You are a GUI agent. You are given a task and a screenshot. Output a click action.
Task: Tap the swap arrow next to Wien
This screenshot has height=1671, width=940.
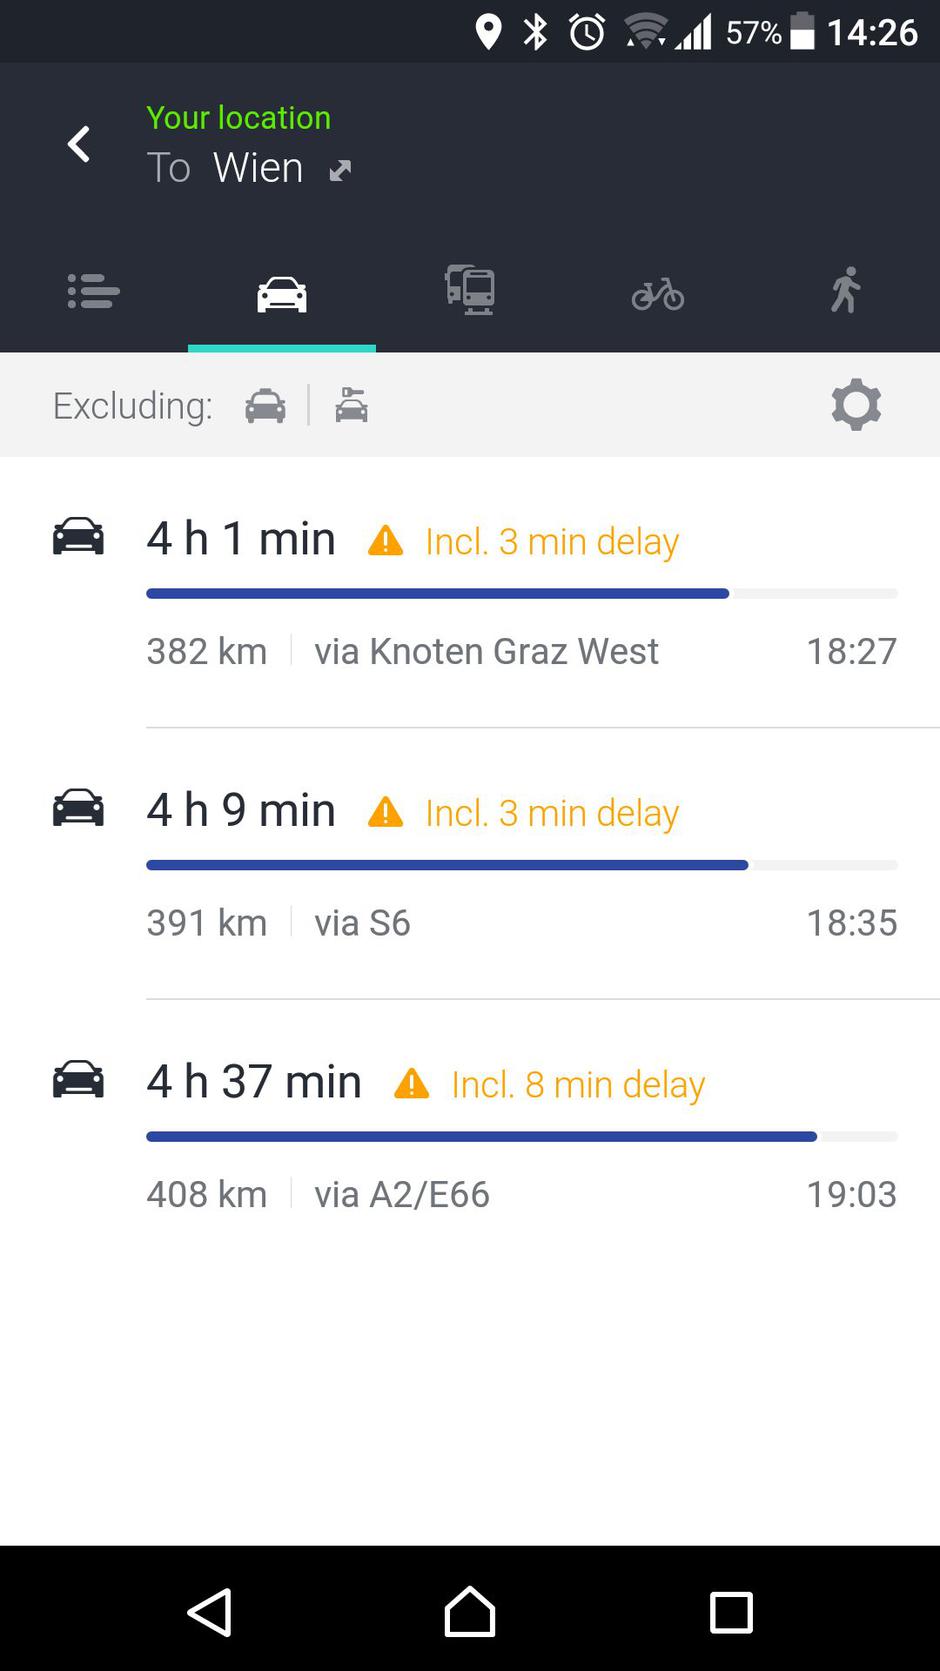pos(340,171)
